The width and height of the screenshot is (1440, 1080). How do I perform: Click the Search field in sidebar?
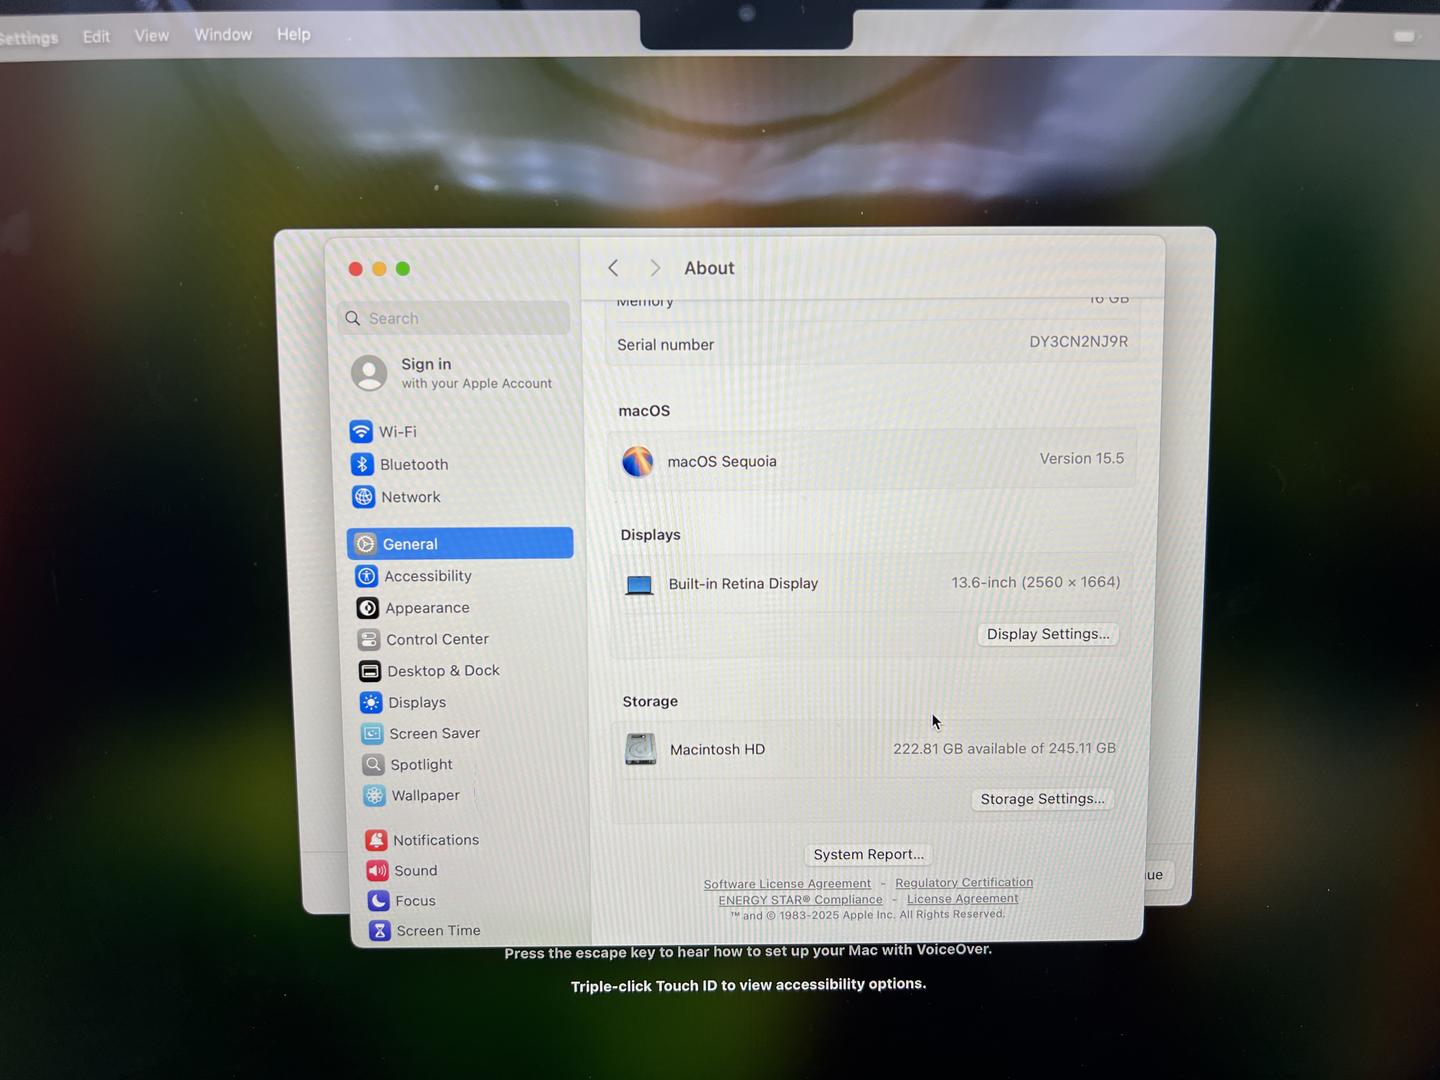pyautogui.click(x=454, y=318)
